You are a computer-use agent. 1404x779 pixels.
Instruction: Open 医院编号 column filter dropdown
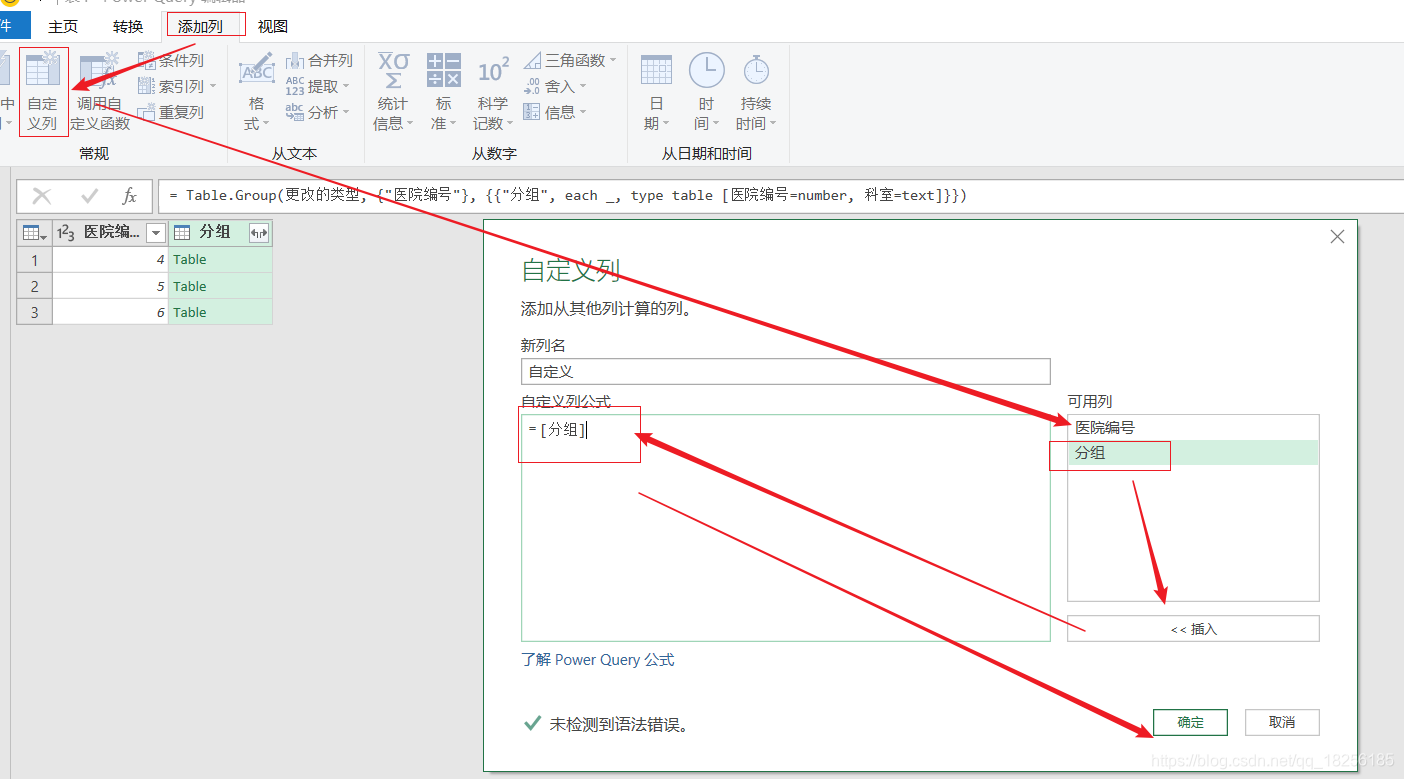tap(156, 233)
